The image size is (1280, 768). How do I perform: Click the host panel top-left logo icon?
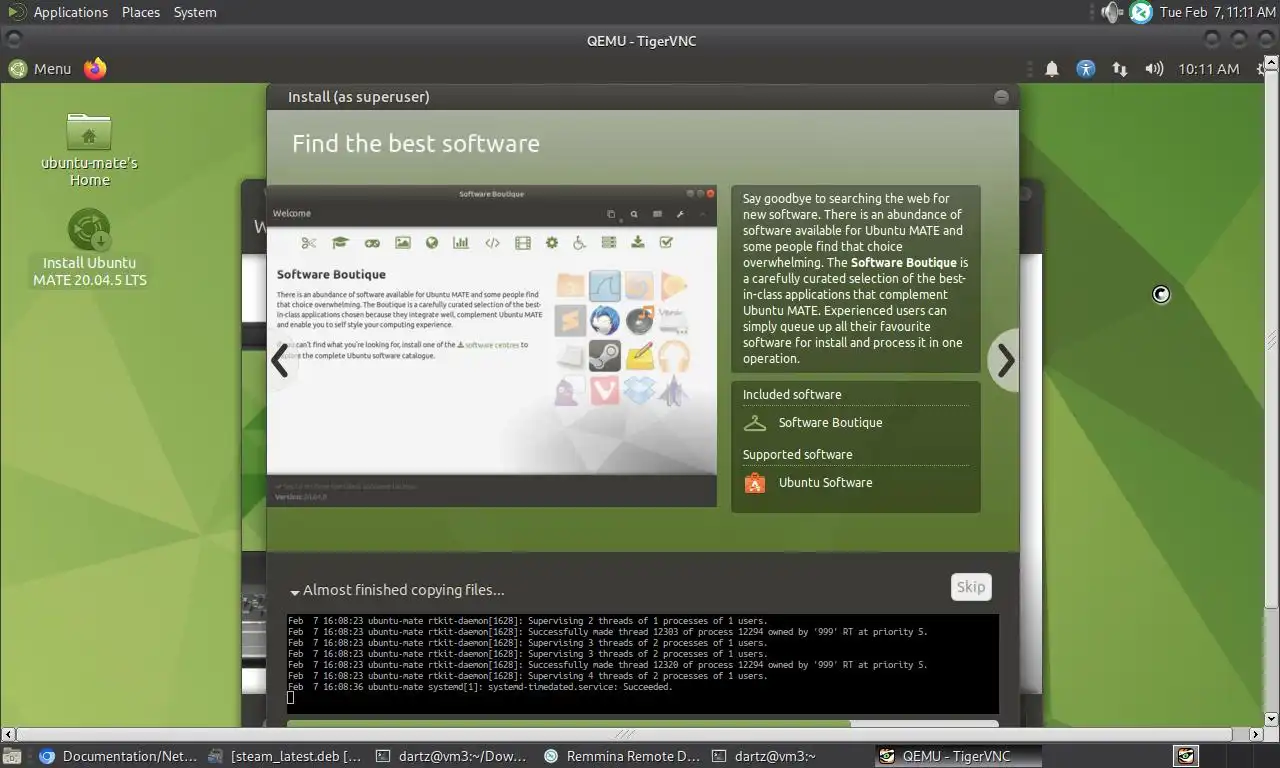(x=16, y=12)
